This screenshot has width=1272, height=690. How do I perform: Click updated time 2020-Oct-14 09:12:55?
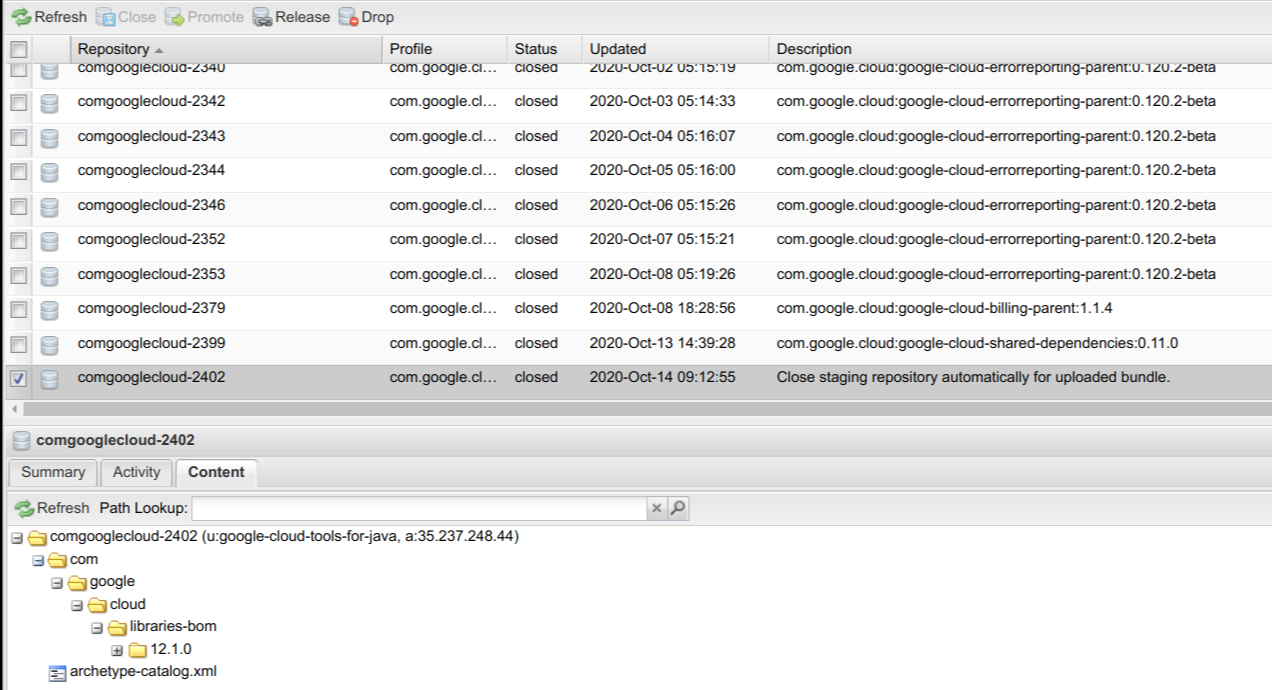coord(662,378)
